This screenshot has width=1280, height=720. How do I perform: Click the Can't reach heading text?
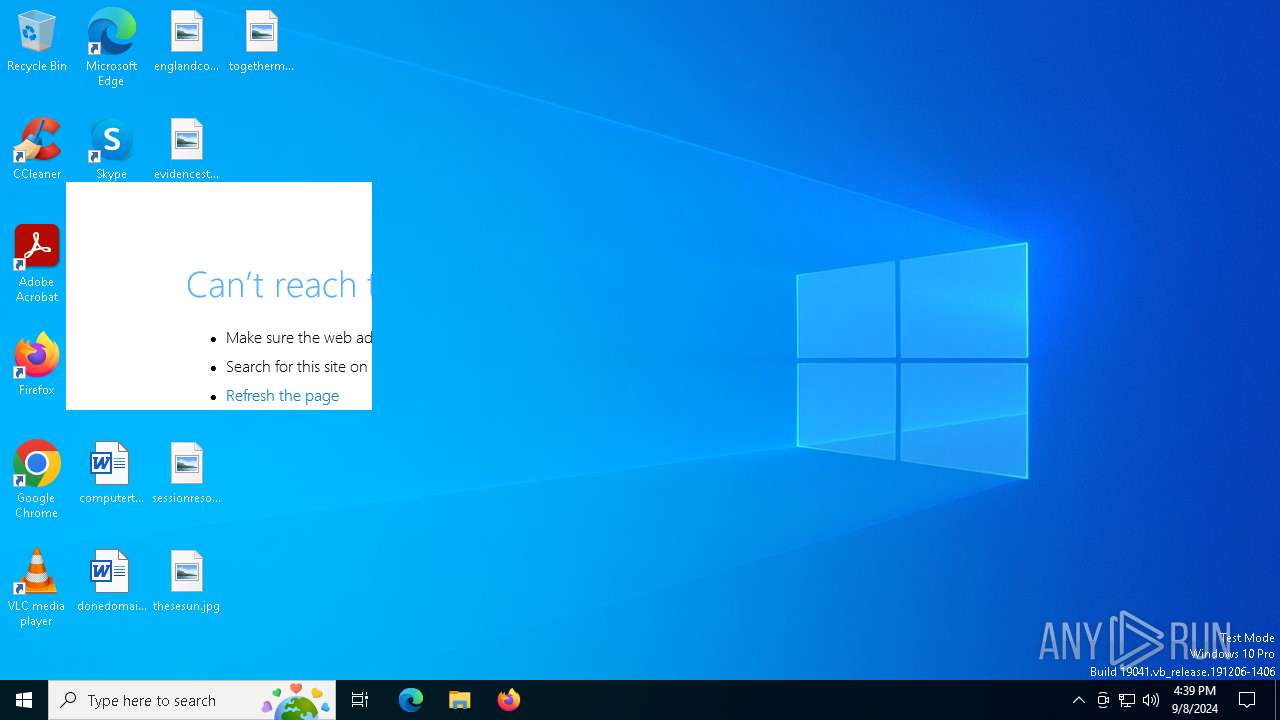279,285
